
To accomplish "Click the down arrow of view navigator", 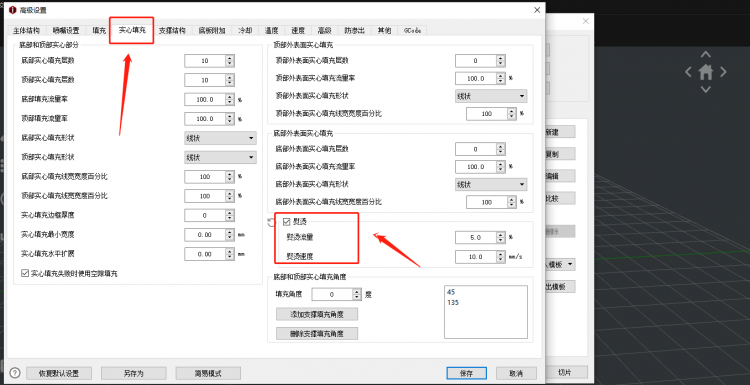I will [706, 89].
